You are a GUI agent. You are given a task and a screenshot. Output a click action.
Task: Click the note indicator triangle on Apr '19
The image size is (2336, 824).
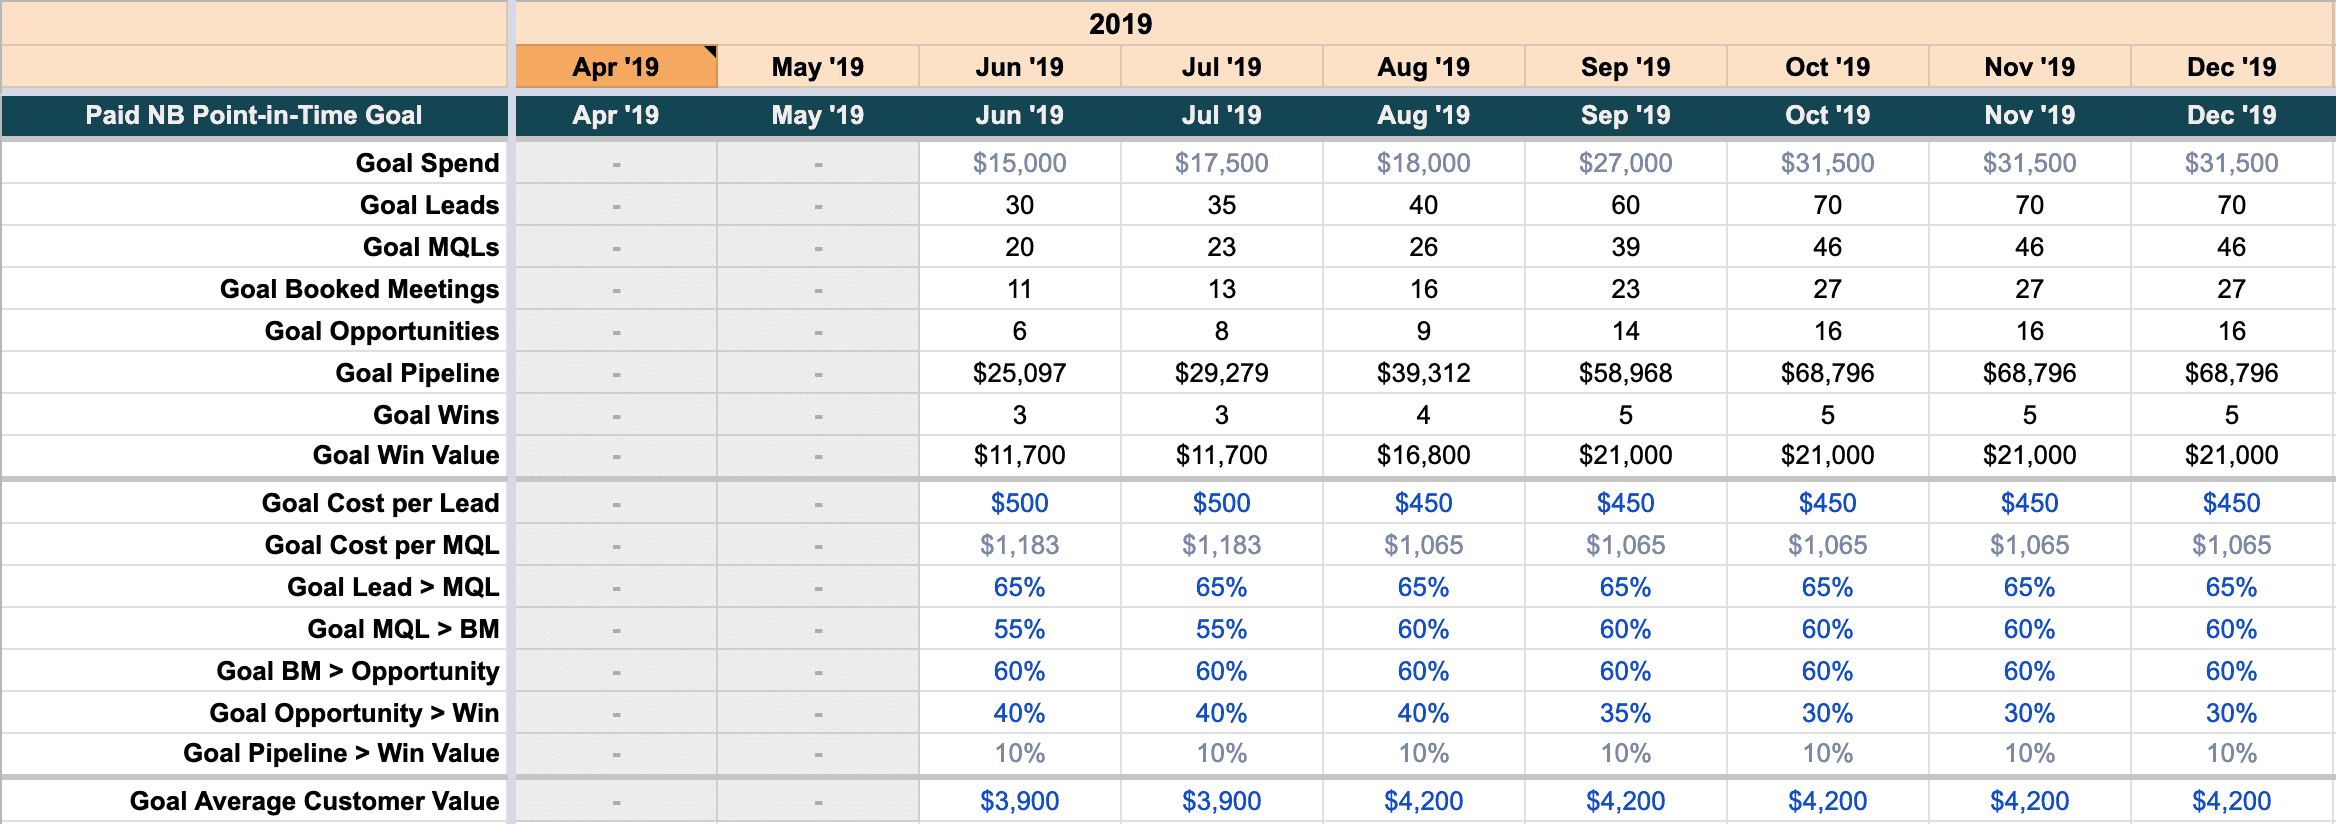[711, 51]
